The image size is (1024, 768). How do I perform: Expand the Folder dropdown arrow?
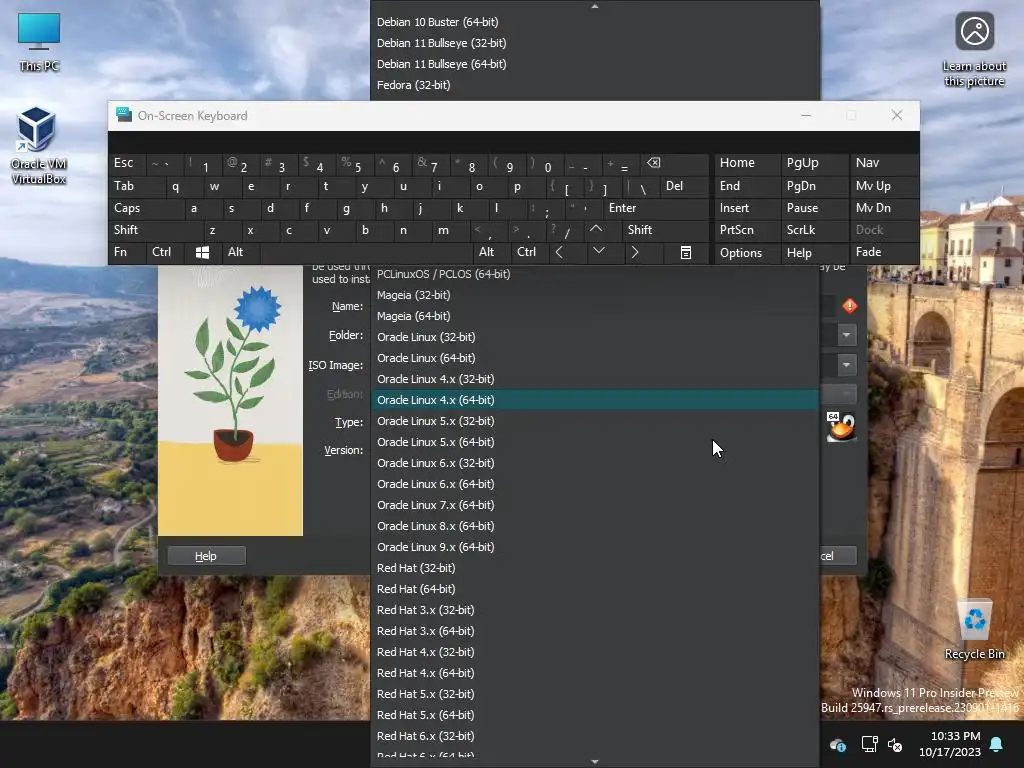[846, 335]
